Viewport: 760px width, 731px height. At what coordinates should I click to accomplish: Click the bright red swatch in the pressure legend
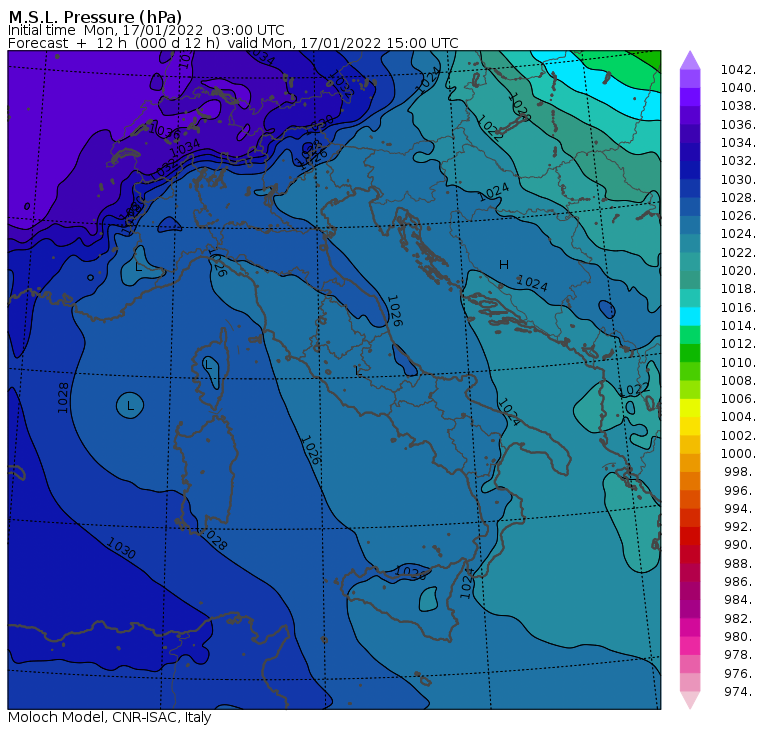(x=690, y=536)
